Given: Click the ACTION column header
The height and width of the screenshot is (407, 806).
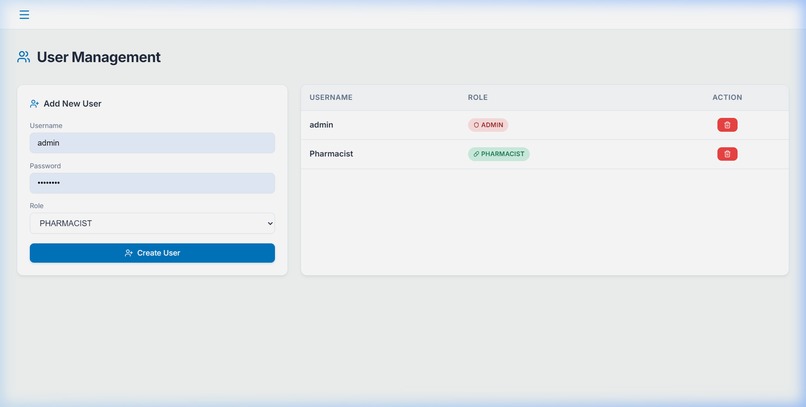Looking at the screenshot, I should (727, 97).
